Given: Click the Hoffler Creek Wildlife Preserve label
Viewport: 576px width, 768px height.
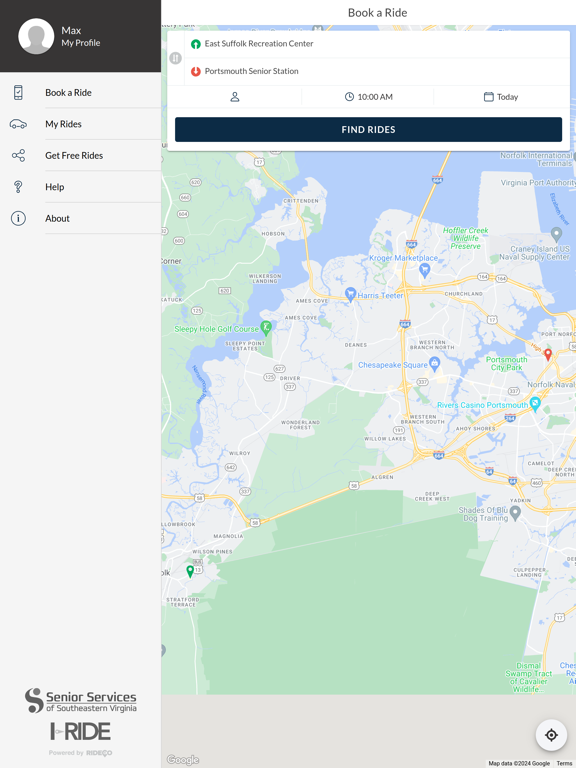Looking at the screenshot, I should click(x=465, y=238).
